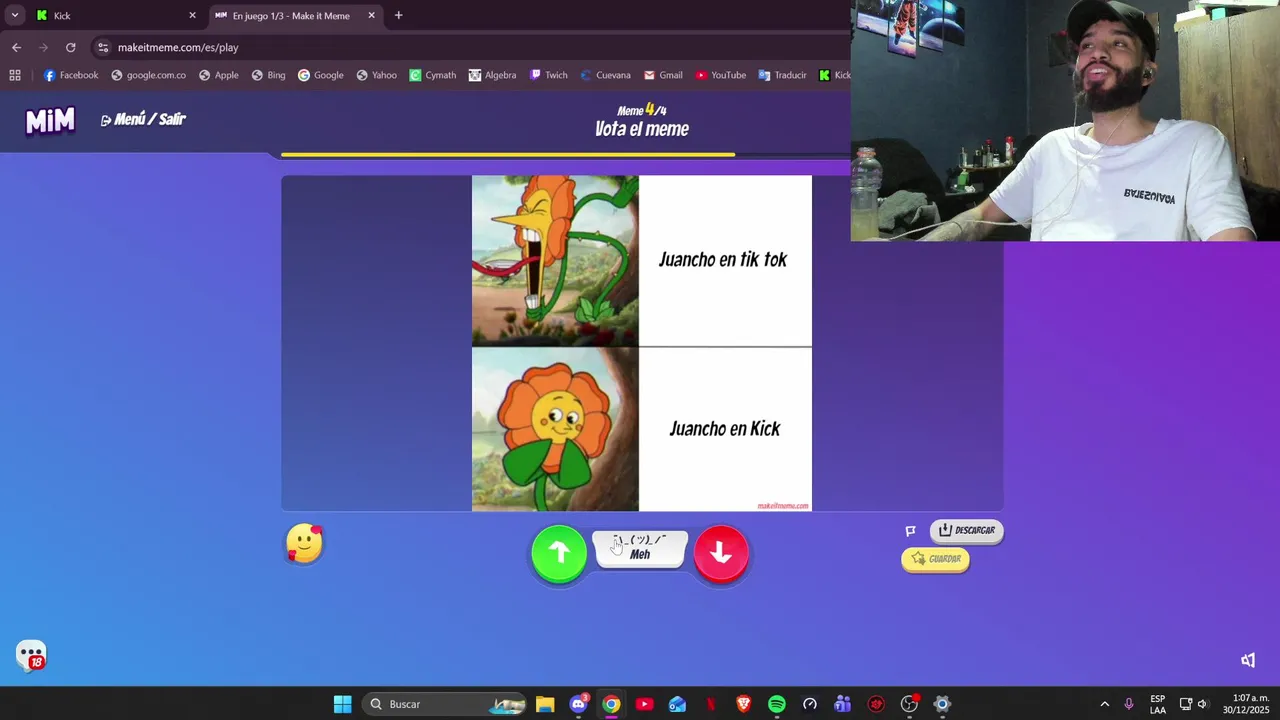
Task: Open the Apple bookmark
Action: 218,75
